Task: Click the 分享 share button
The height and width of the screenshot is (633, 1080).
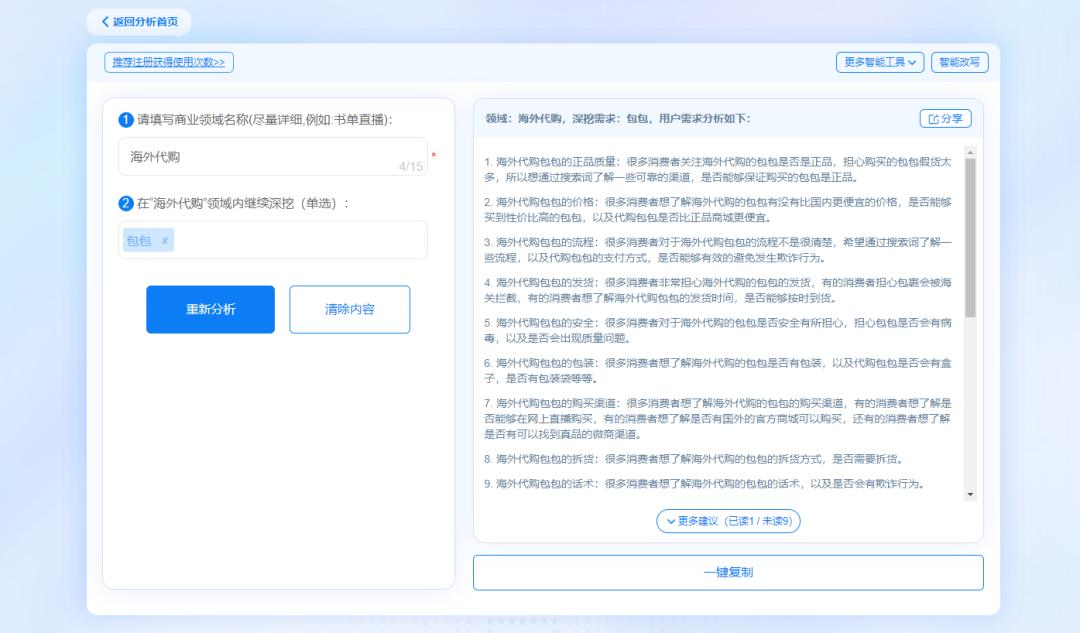Action: [944, 118]
